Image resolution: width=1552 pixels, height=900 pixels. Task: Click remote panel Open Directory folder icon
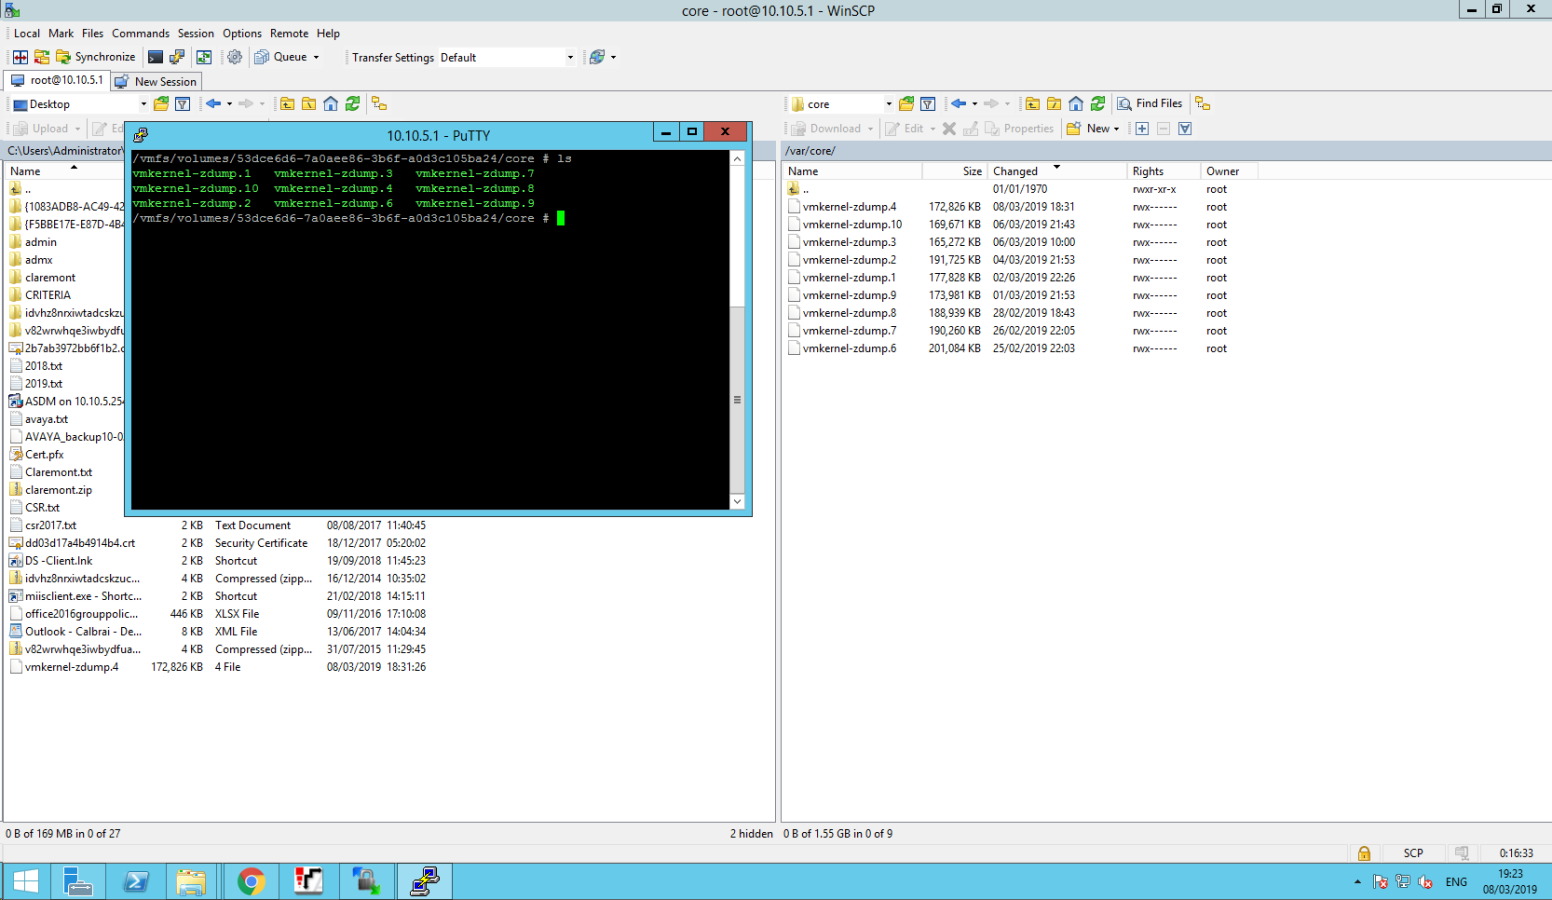point(906,104)
